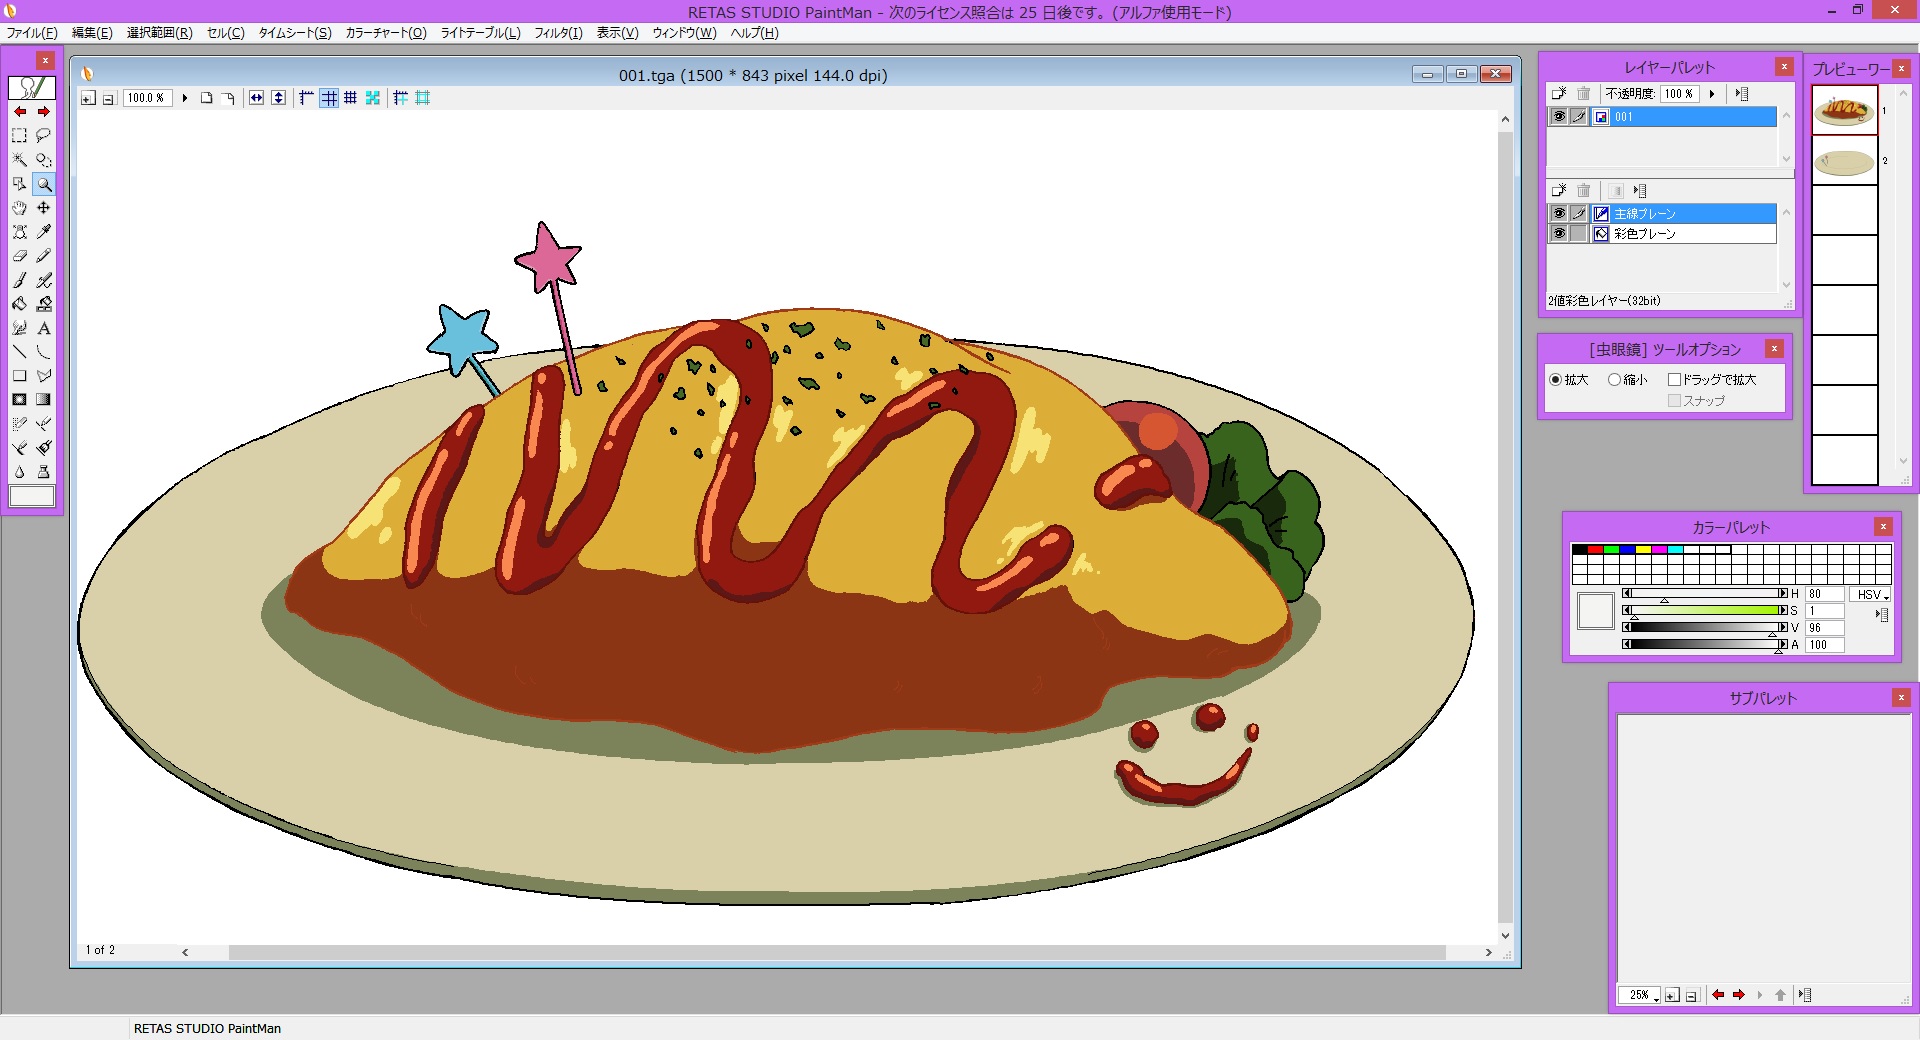Image resolution: width=1920 pixels, height=1040 pixels.
Task: Pick the Eyedropper tool in toolbox
Action: pos(43,232)
